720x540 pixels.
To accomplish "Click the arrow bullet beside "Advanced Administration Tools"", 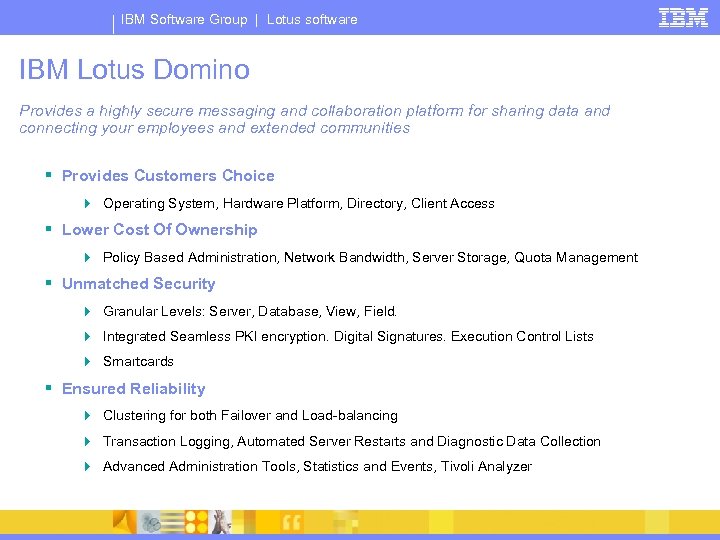I will (87, 467).
